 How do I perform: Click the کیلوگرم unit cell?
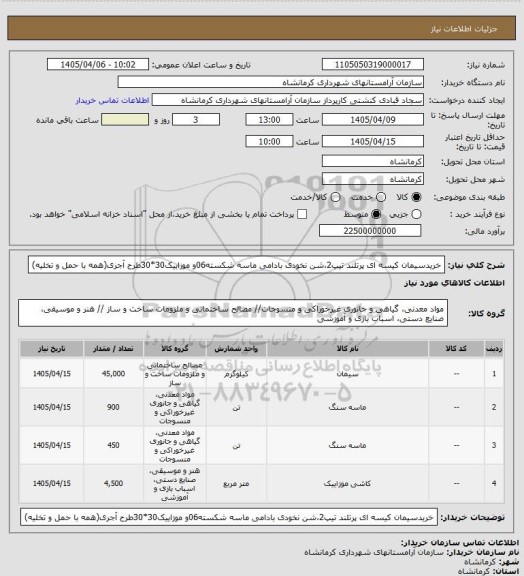[236, 374]
